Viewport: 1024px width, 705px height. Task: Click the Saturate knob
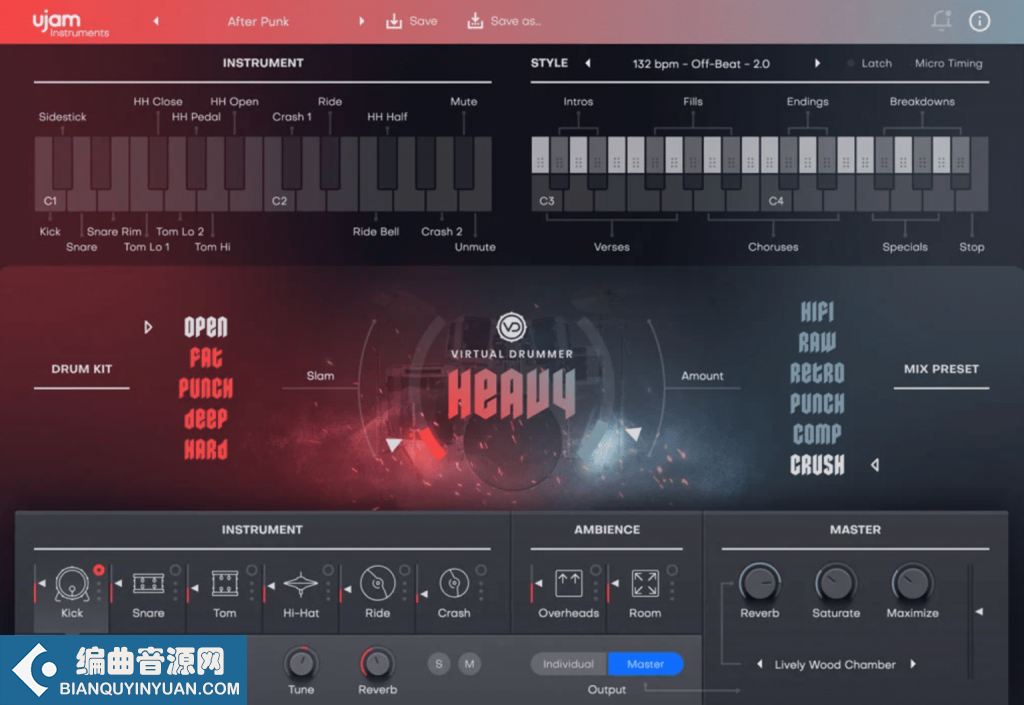[836, 582]
